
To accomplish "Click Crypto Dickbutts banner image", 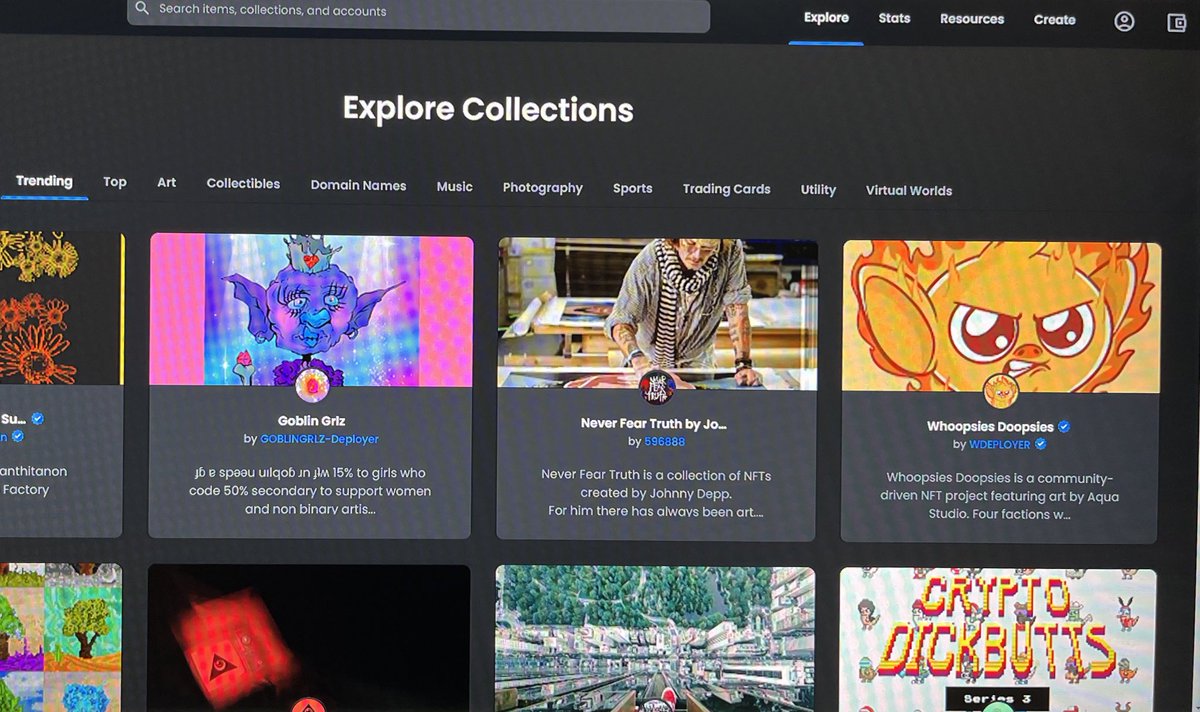I will coord(997,640).
